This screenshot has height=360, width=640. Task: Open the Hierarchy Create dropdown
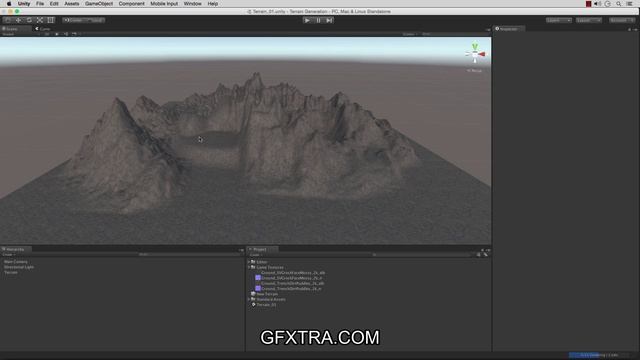pyautogui.click(x=9, y=255)
